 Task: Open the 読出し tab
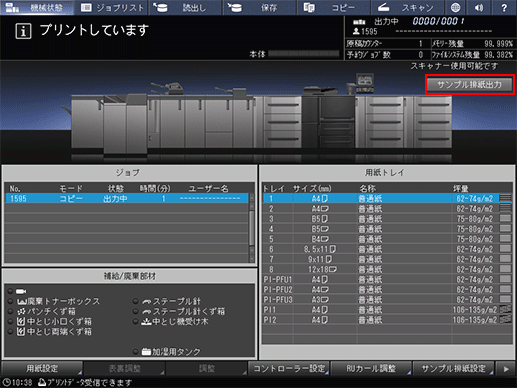click(x=185, y=7)
